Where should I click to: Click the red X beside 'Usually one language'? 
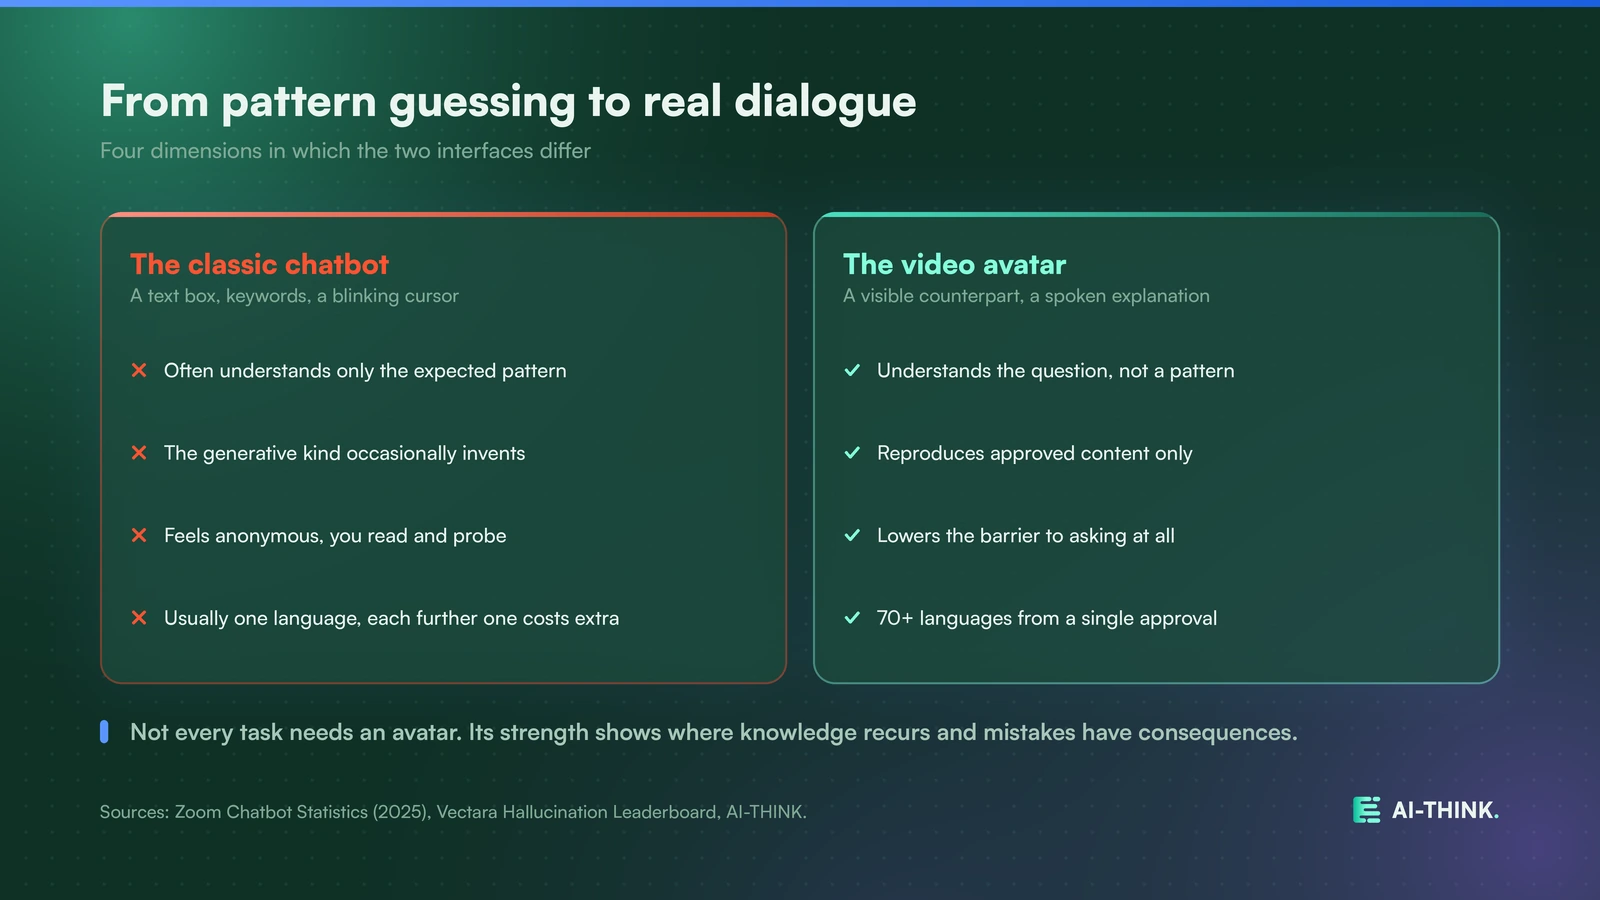139,618
